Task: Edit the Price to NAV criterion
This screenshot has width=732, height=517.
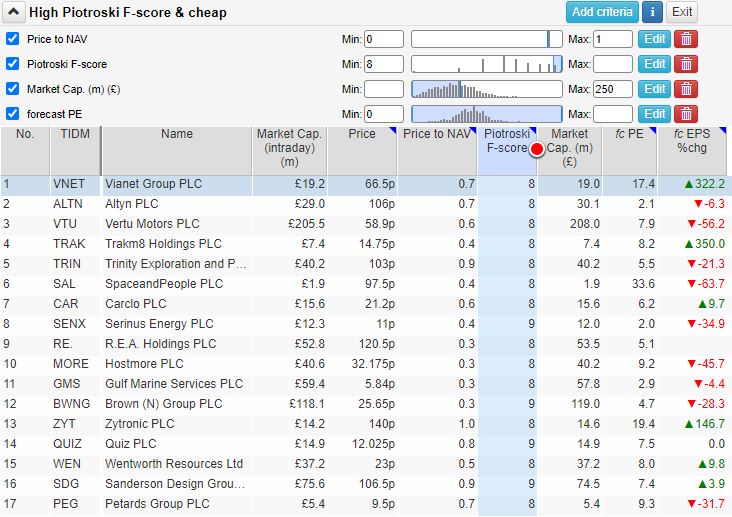Action: (654, 39)
